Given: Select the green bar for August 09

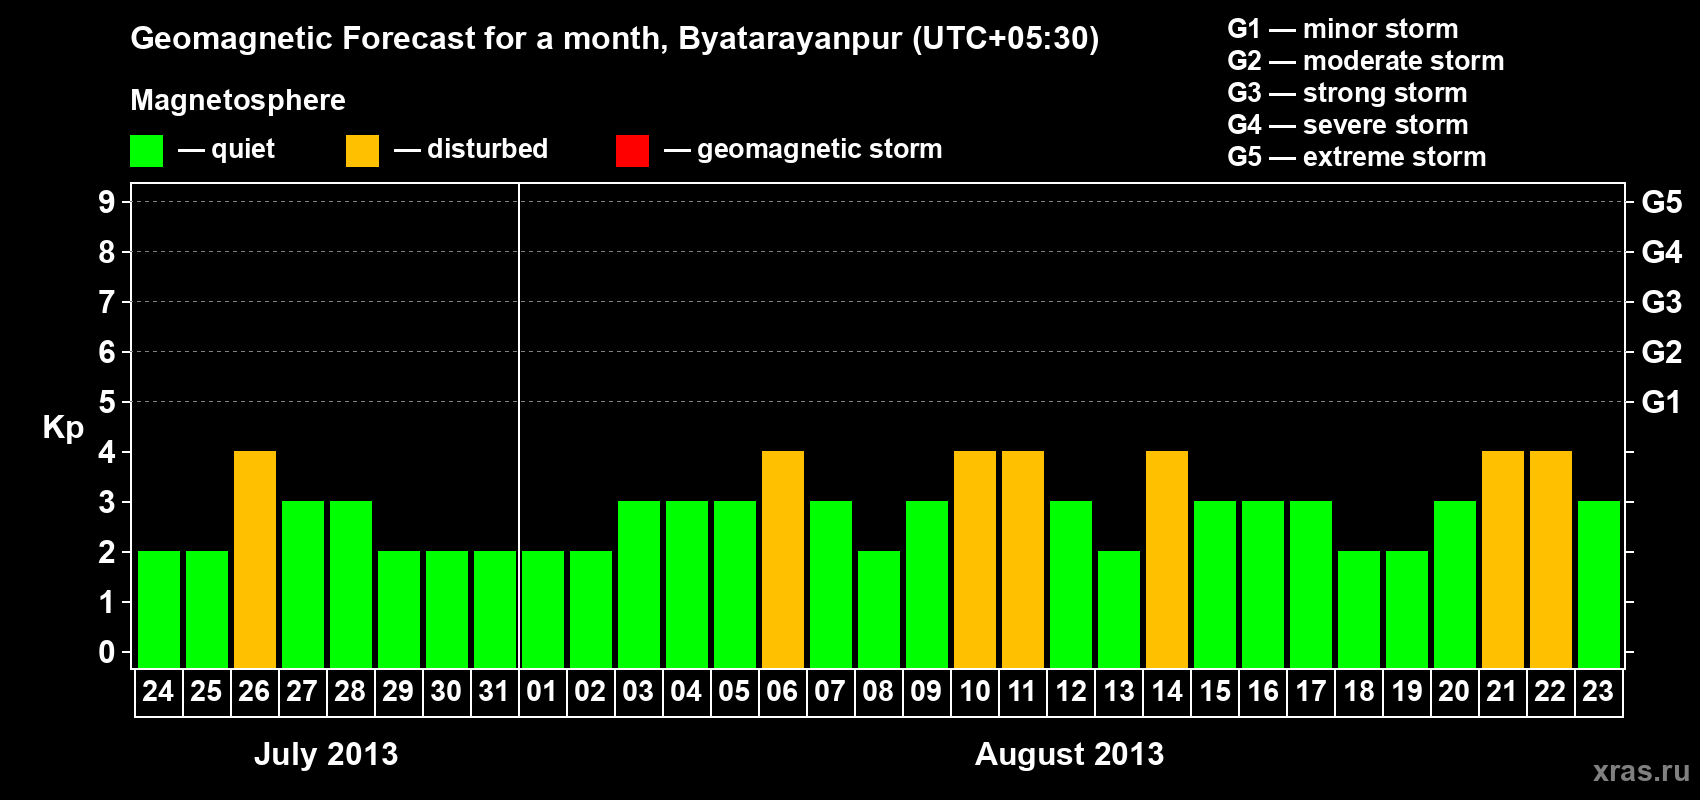Looking at the screenshot, I should [x=927, y=584].
